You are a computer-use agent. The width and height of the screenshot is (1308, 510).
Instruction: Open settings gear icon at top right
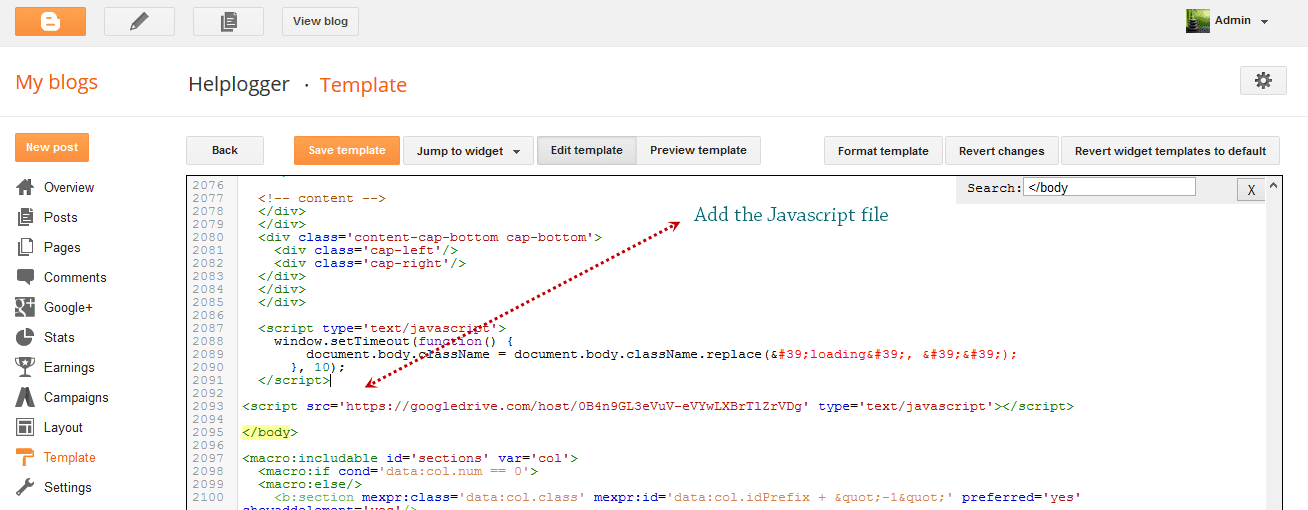(1263, 81)
